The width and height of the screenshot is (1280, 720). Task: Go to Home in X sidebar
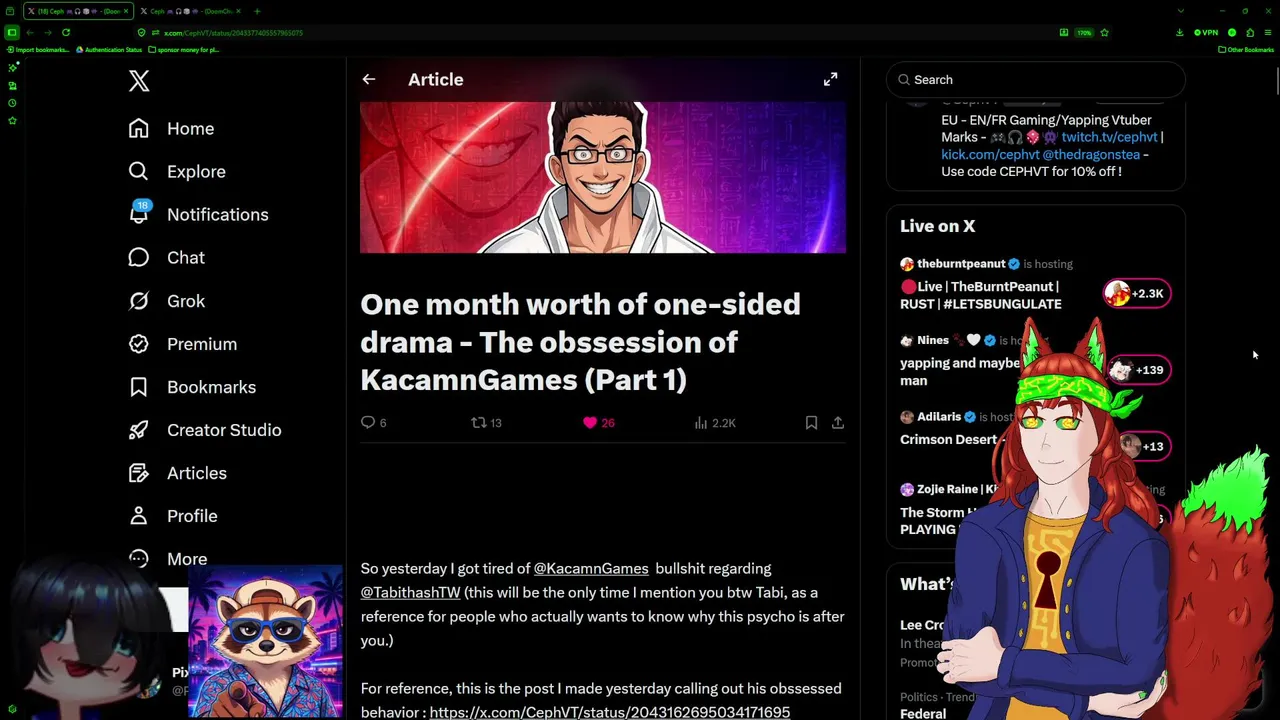tap(171, 128)
